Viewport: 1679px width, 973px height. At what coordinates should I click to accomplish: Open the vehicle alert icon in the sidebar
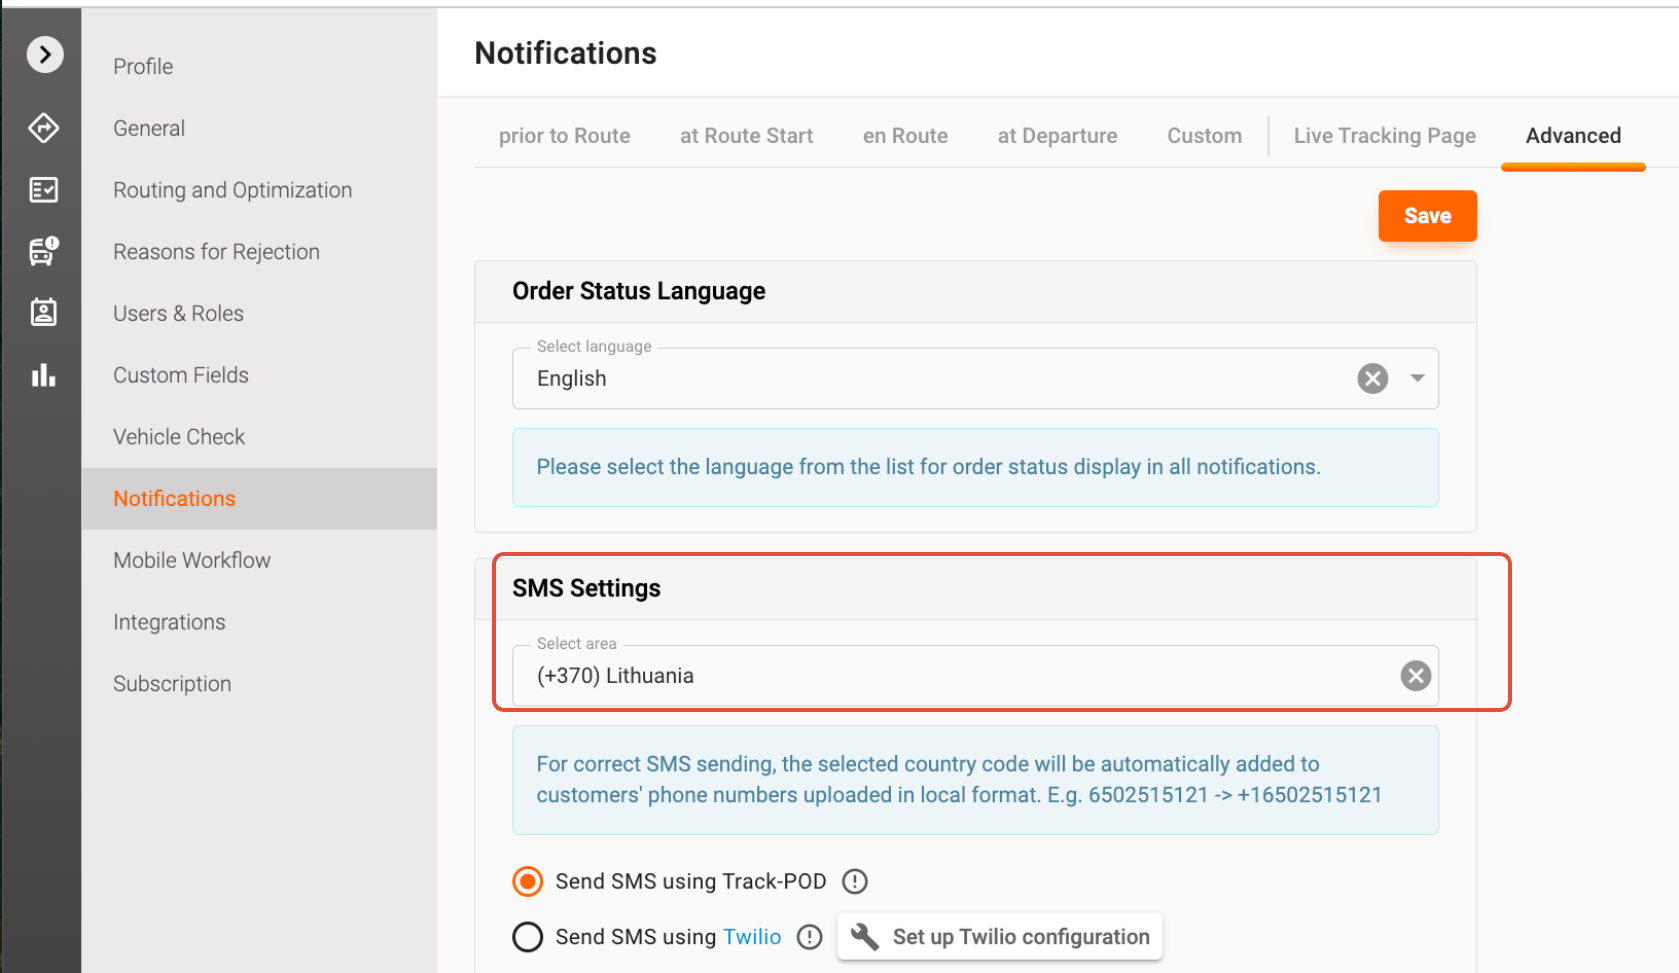[x=44, y=251]
